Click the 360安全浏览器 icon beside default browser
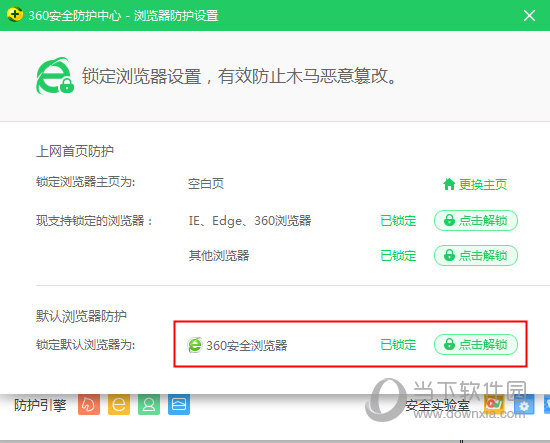This screenshot has height=443, width=550. [195, 345]
